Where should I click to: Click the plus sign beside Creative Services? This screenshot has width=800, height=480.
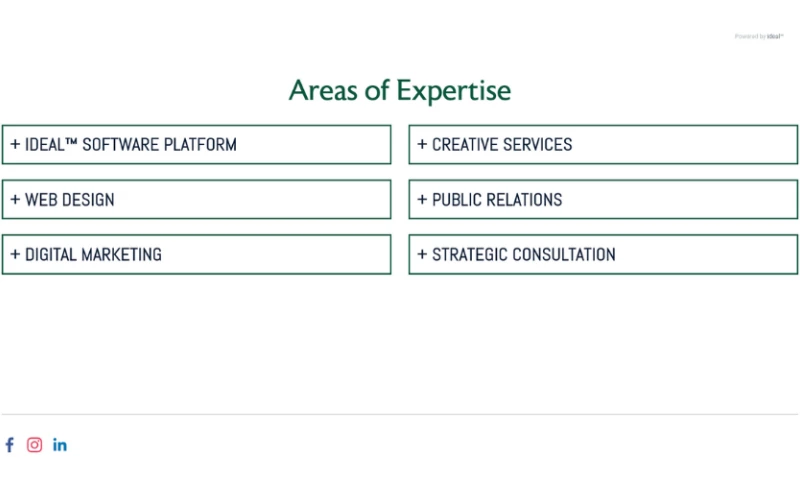[x=422, y=145]
